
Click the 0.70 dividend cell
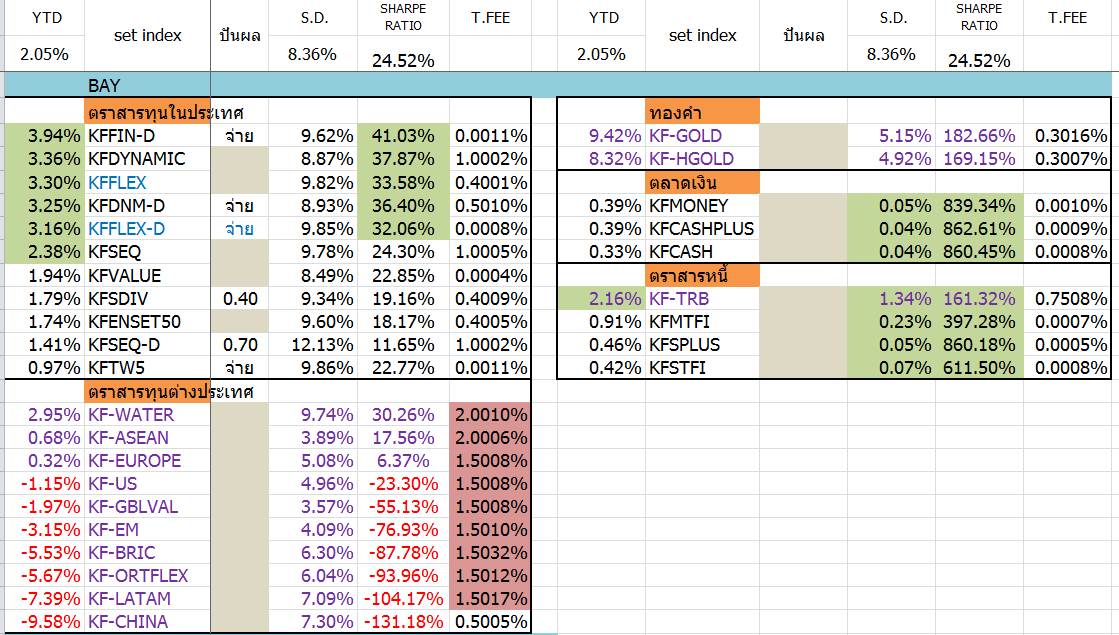pos(240,345)
